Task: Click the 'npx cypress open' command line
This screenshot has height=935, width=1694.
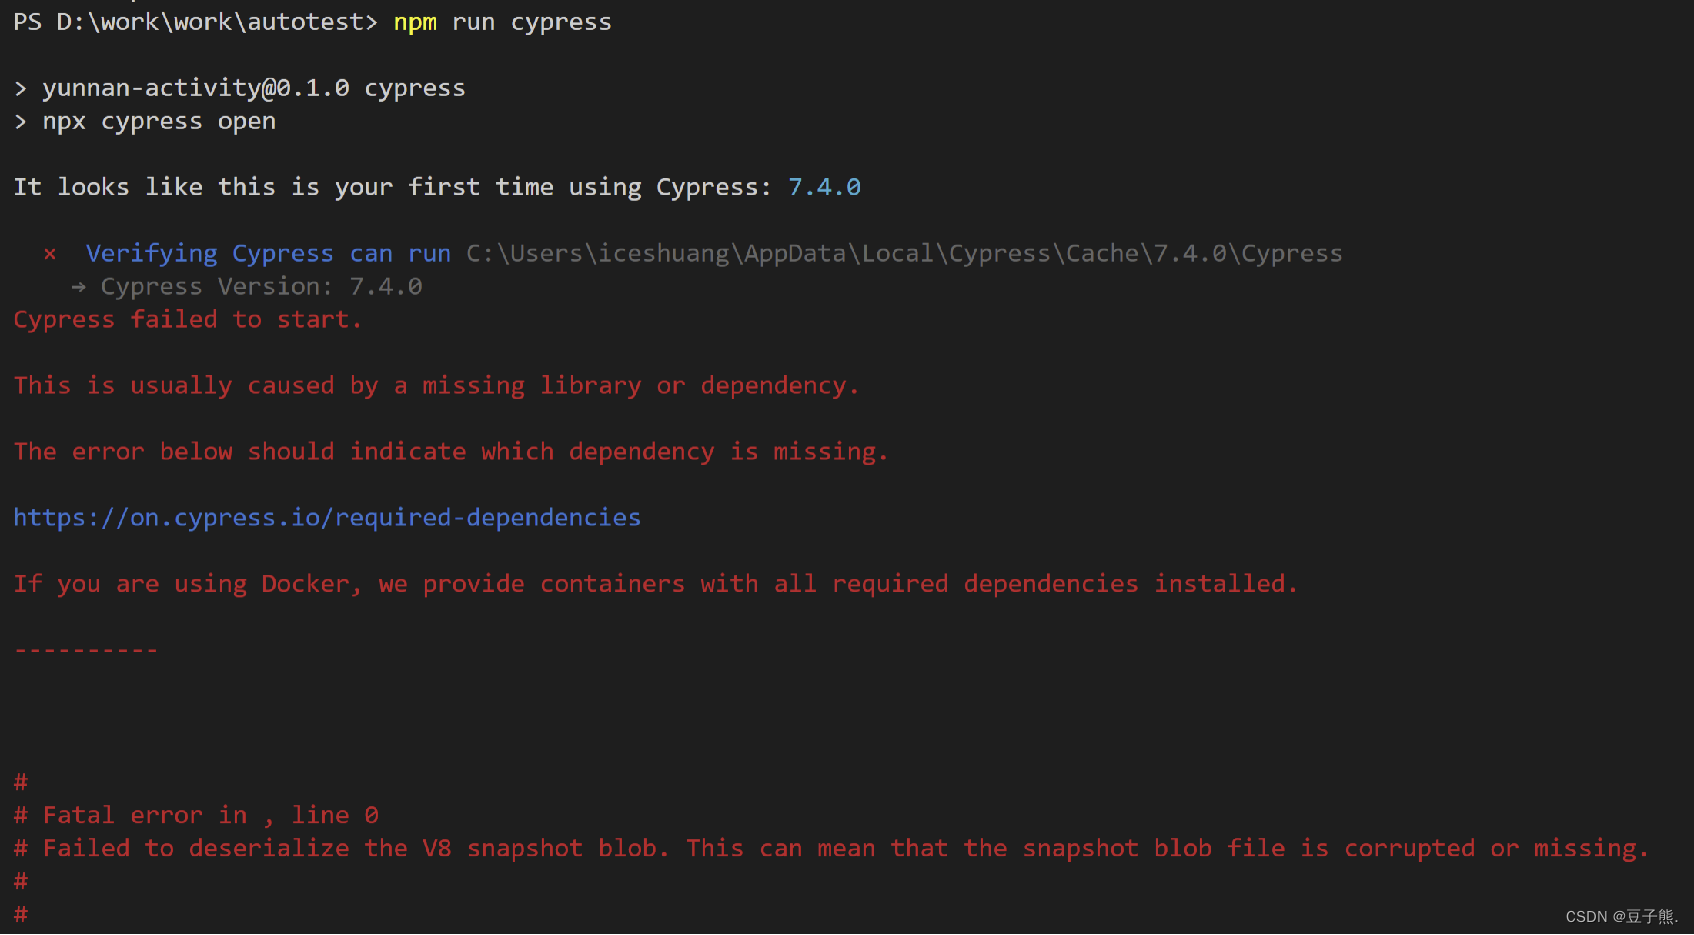Action: coord(158,121)
